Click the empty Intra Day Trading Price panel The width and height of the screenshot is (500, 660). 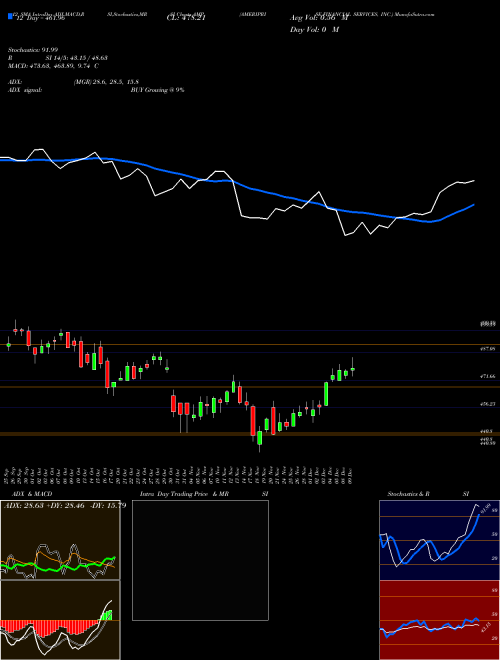pyautogui.click(x=200, y=560)
